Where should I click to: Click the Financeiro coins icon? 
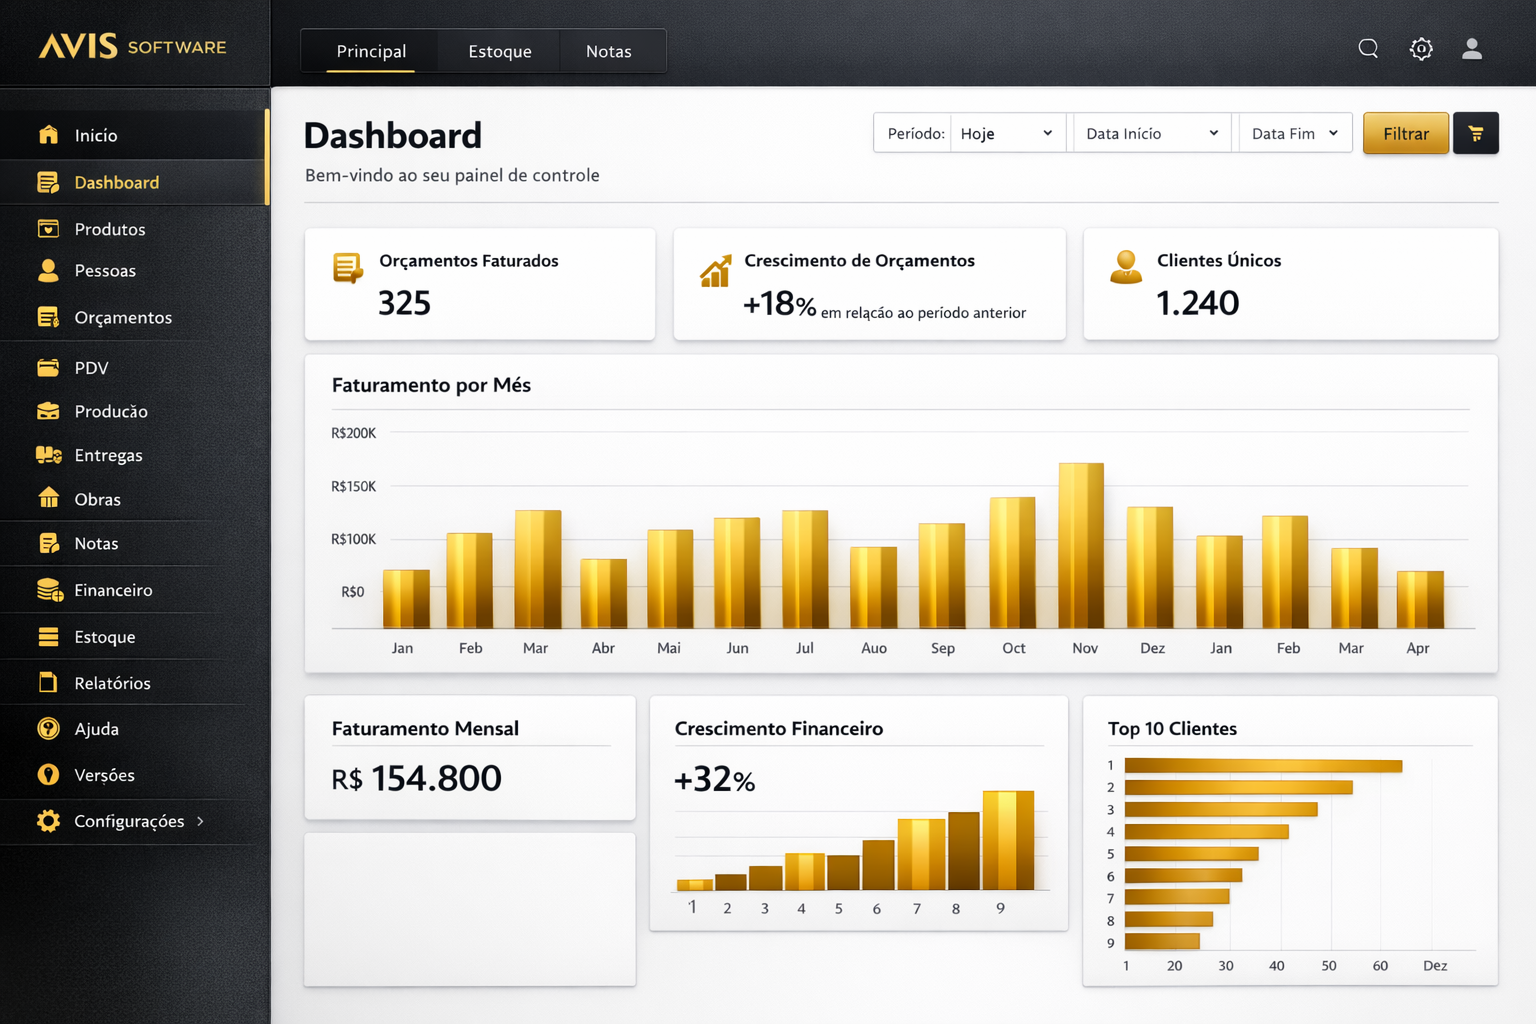(48, 590)
